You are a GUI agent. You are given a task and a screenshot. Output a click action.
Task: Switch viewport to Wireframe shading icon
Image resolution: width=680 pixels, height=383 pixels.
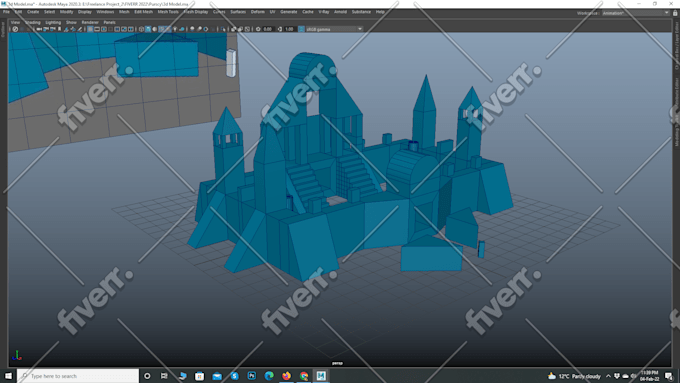[x=141, y=29]
